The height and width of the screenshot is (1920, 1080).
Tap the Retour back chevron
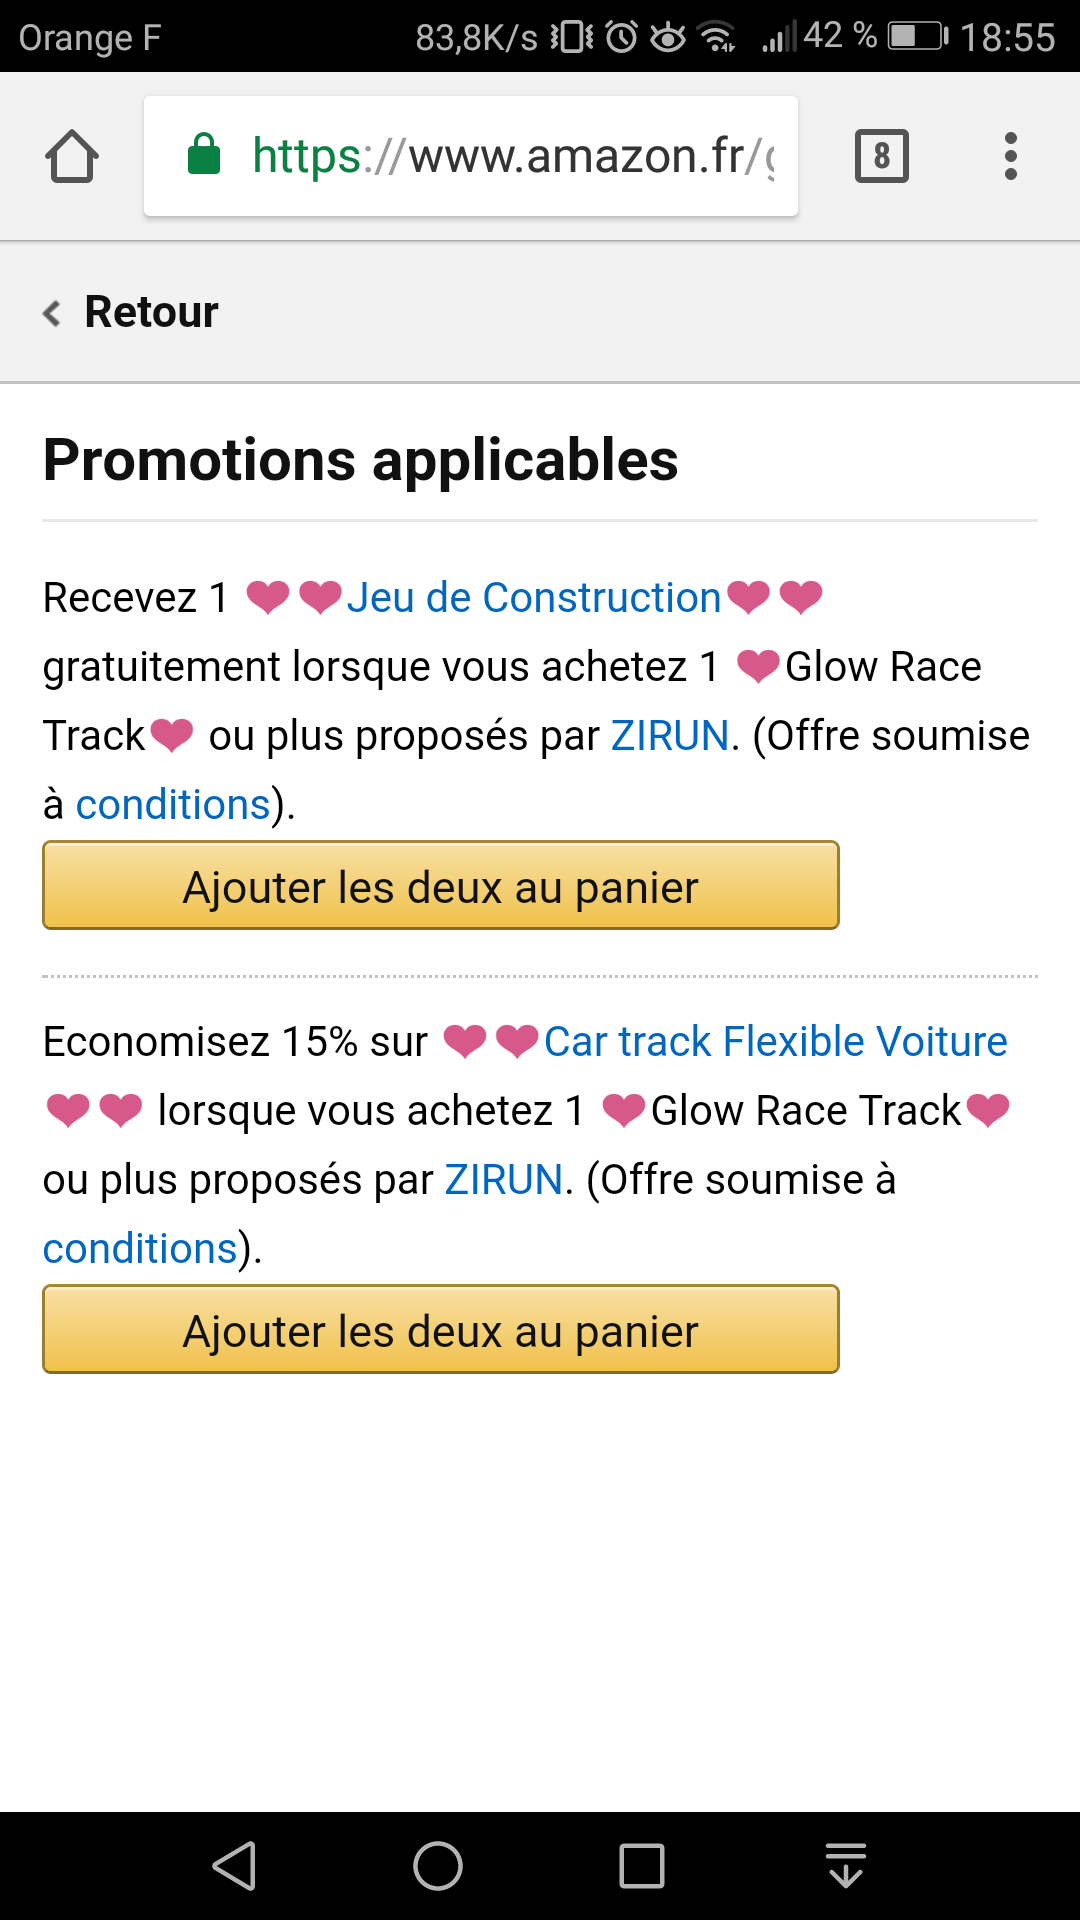click(52, 313)
